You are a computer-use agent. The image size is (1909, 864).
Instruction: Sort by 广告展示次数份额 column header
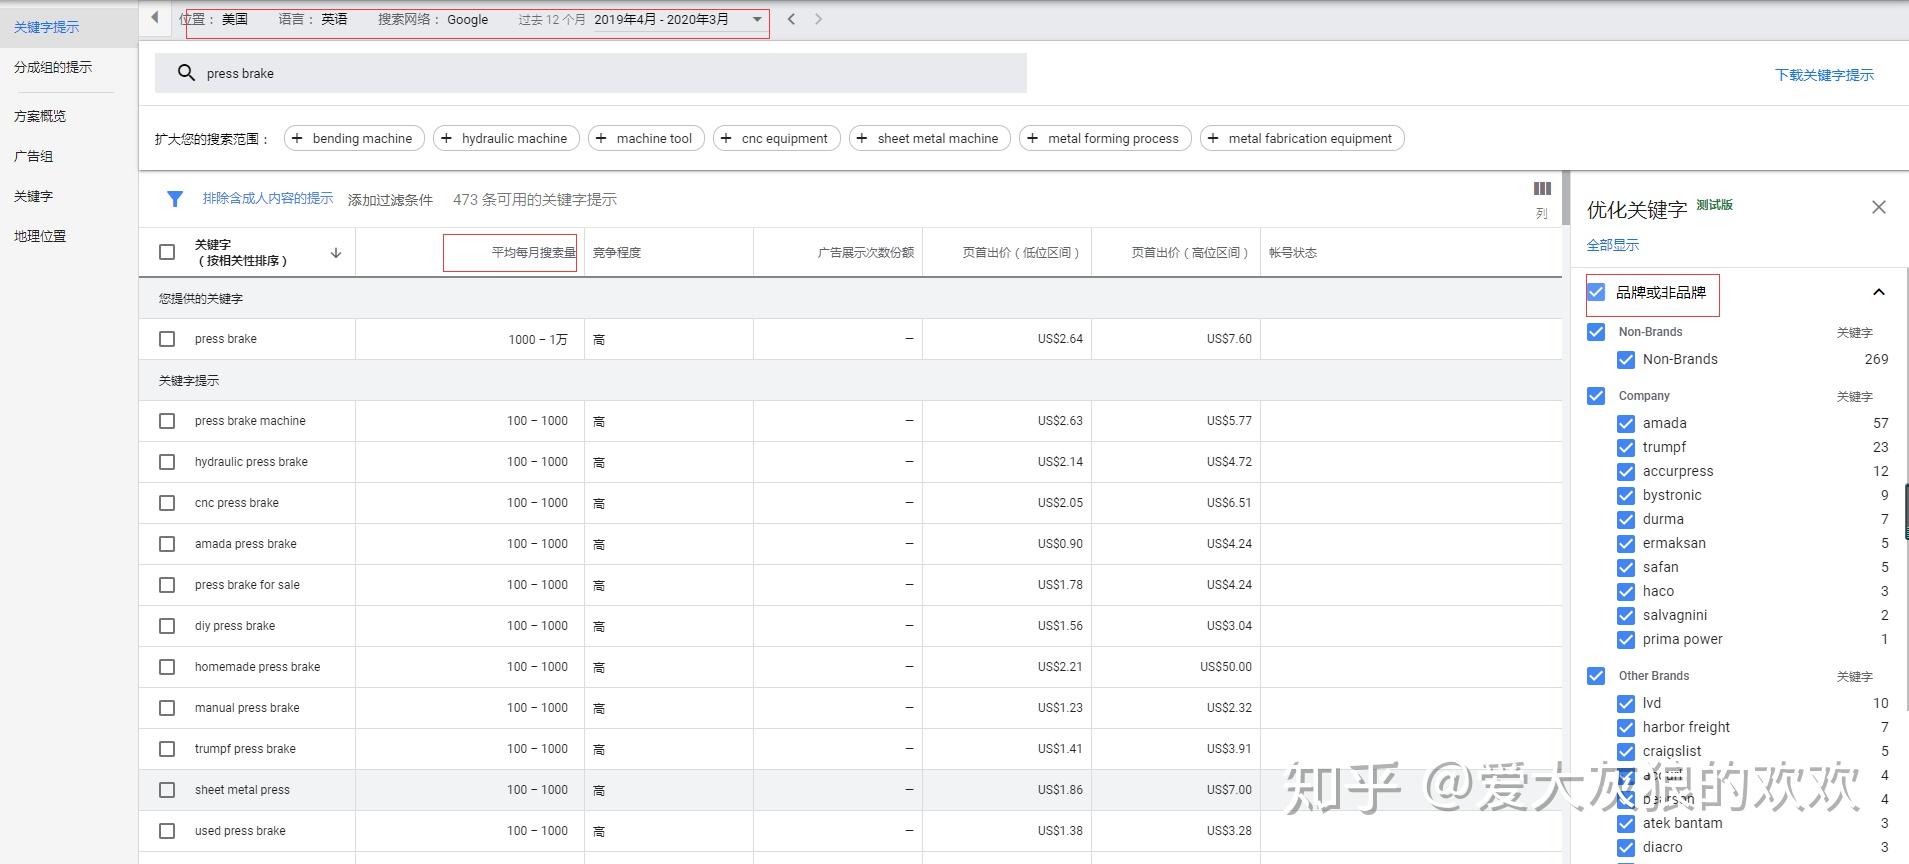[866, 252]
